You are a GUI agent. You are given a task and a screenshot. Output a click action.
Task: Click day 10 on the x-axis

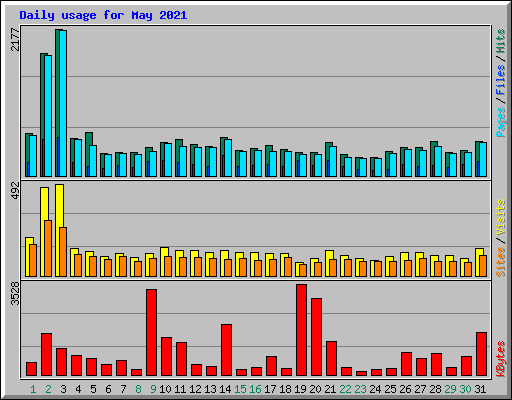coord(165,389)
